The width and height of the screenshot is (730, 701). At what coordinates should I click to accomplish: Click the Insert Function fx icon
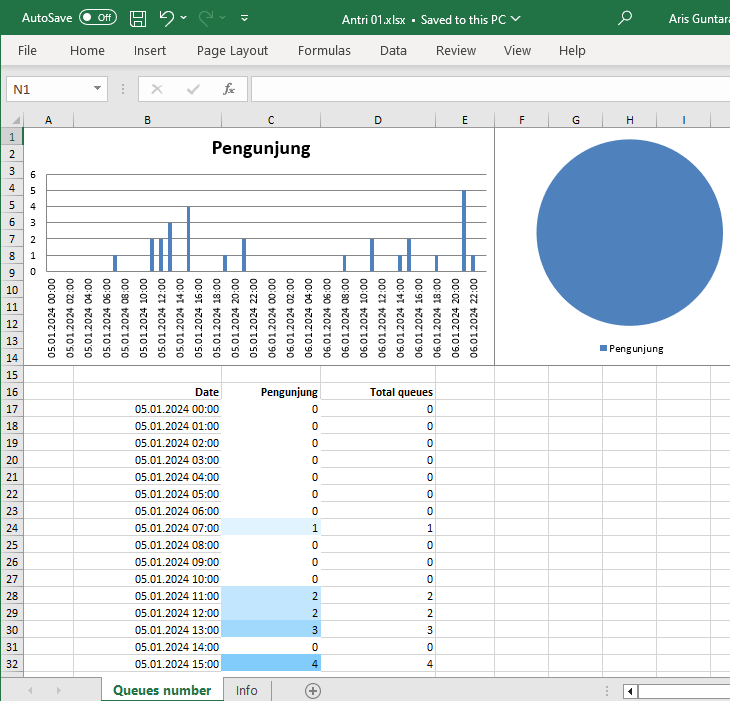tap(229, 89)
